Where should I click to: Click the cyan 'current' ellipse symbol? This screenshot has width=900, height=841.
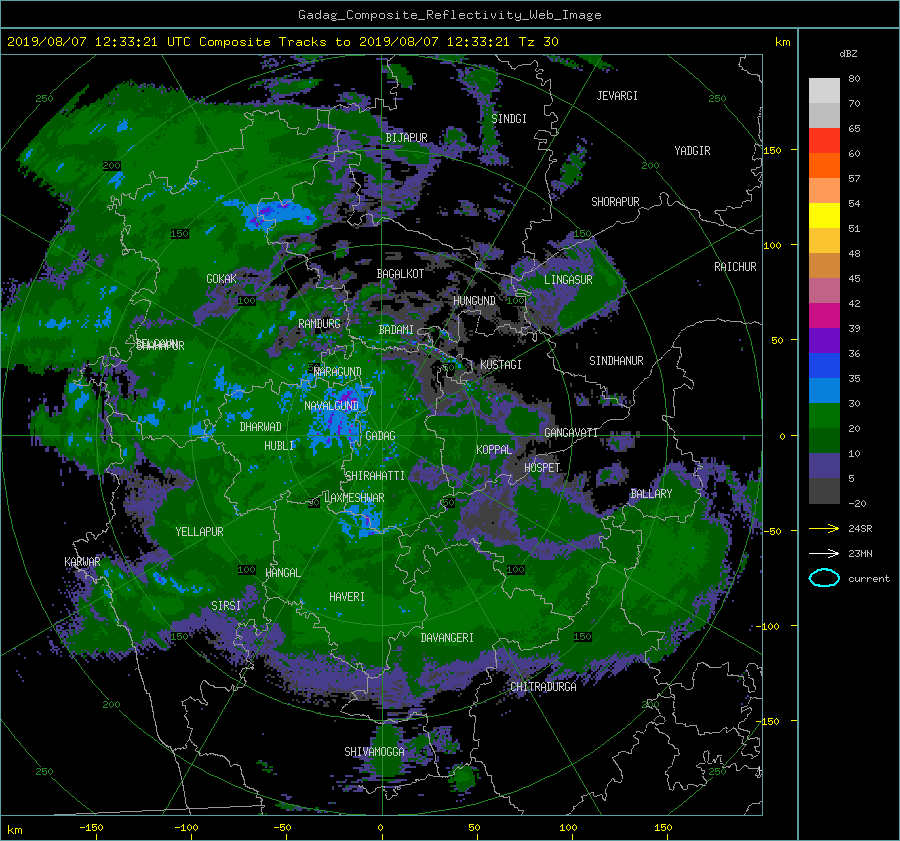[824, 578]
